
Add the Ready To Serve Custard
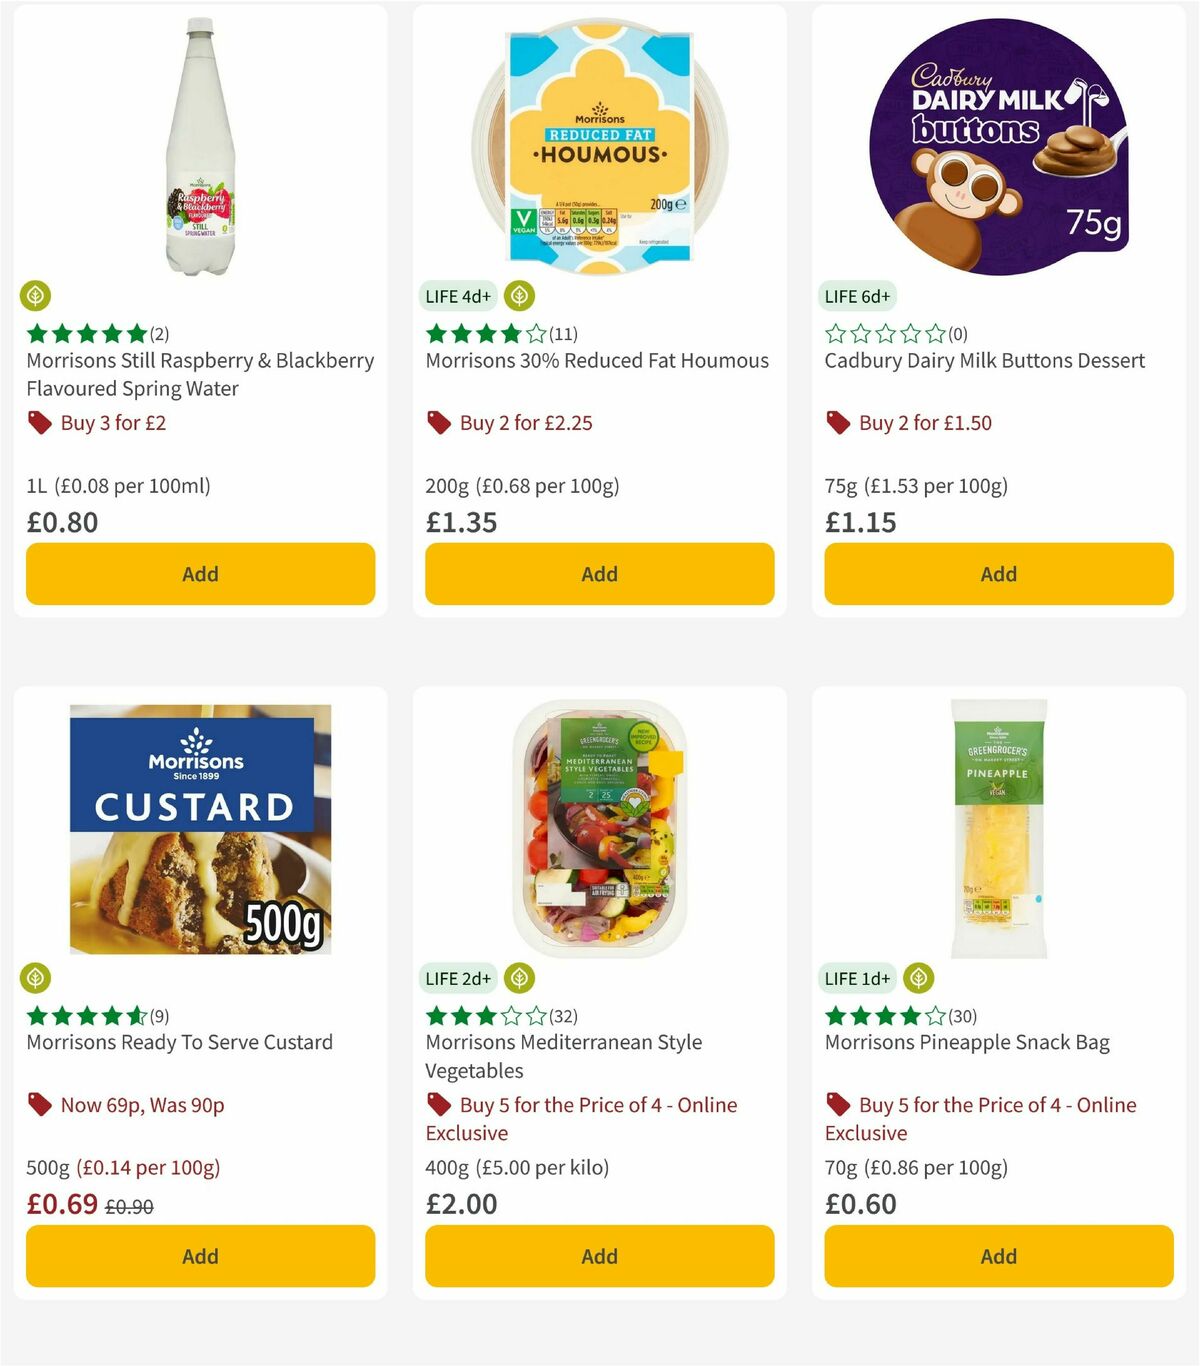200,1256
